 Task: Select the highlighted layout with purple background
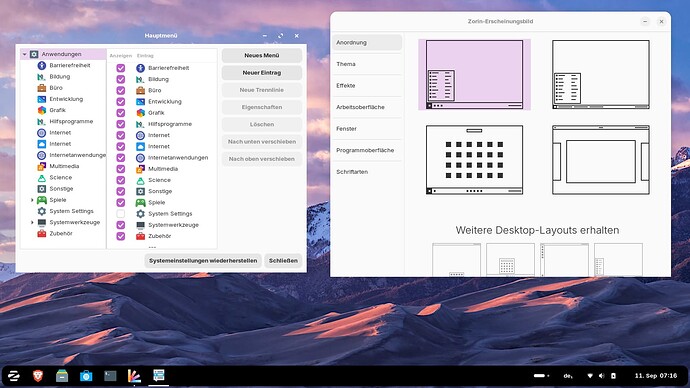(x=474, y=74)
